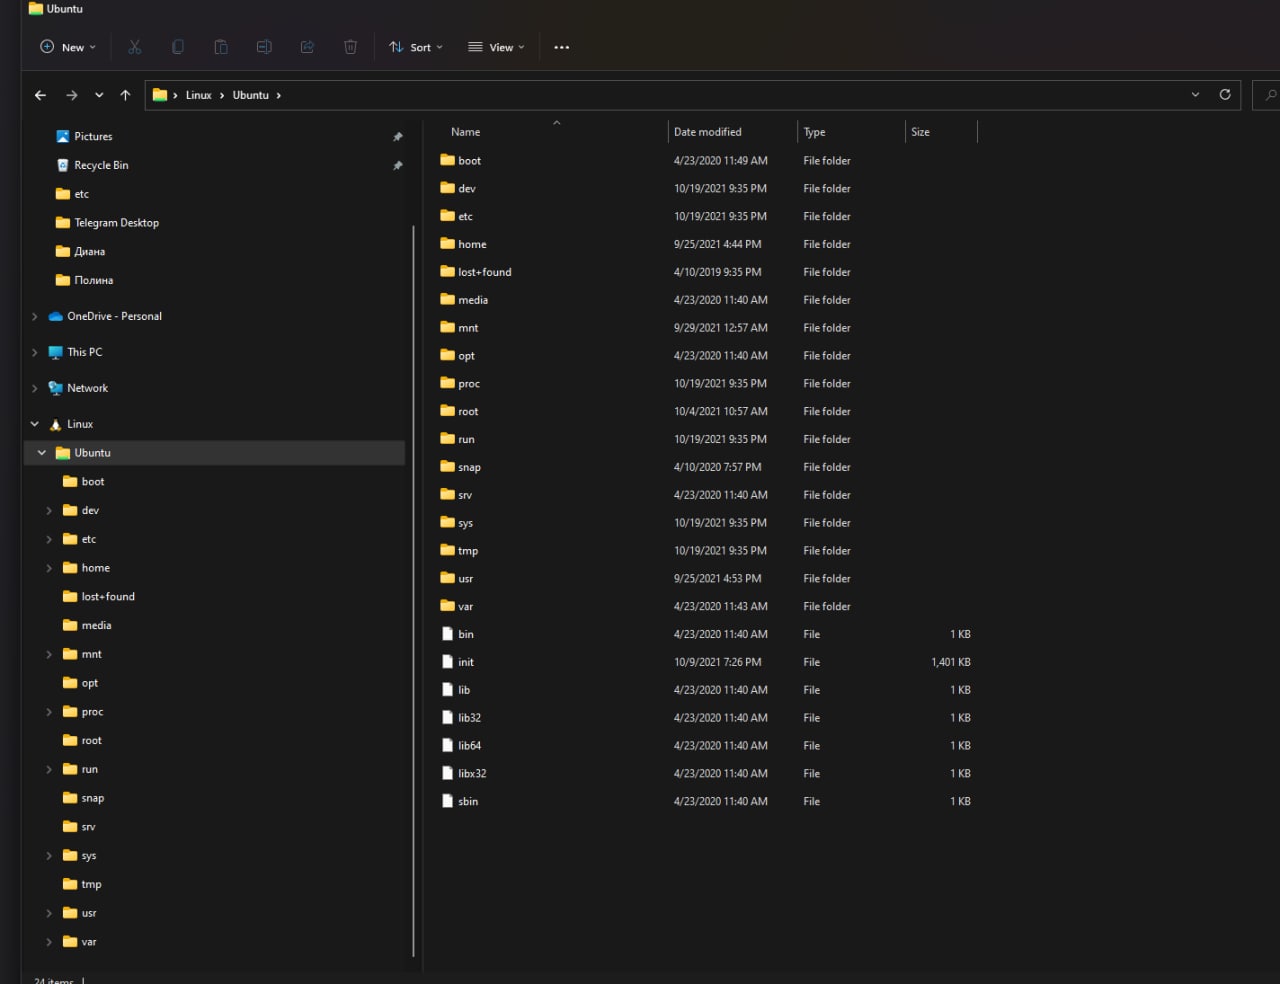The height and width of the screenshot is (984, 1280).
Task: Expand usr folder in tree
Action: coord(49,914)
